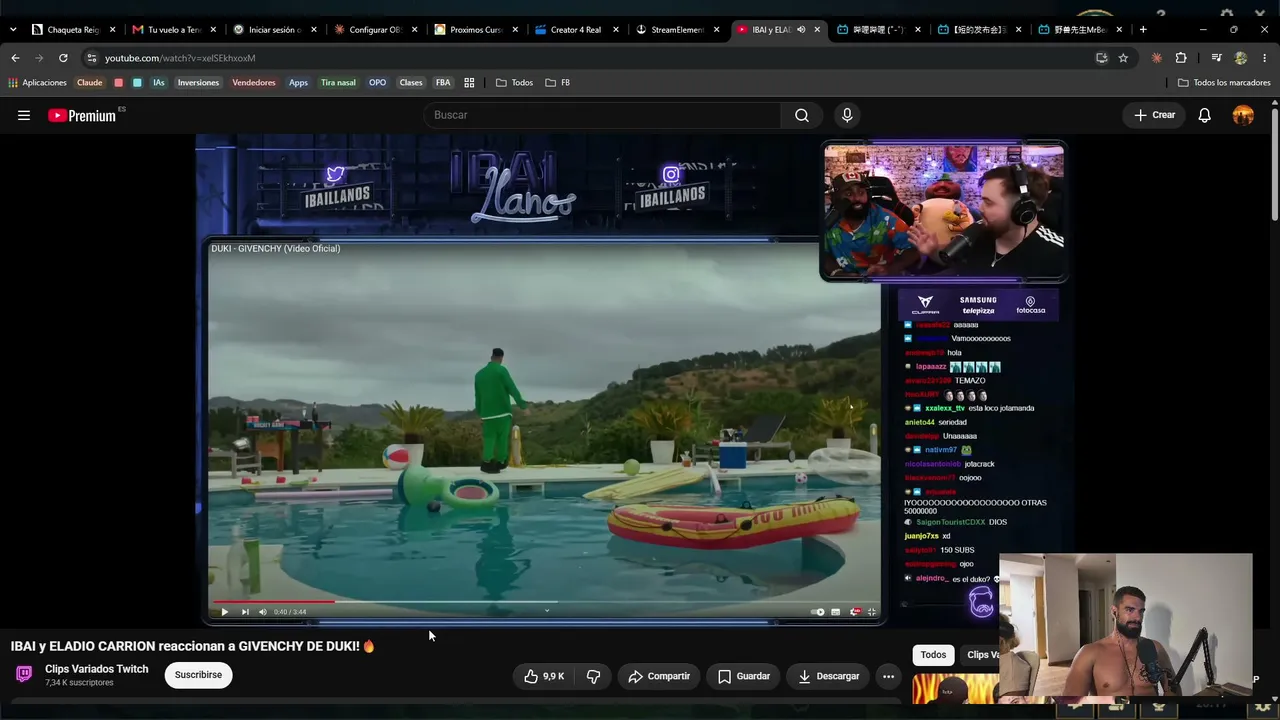This screenshot has height=720, width=1280.
Task: Open YouTube notifications bell
Action: pos(1204,115)
